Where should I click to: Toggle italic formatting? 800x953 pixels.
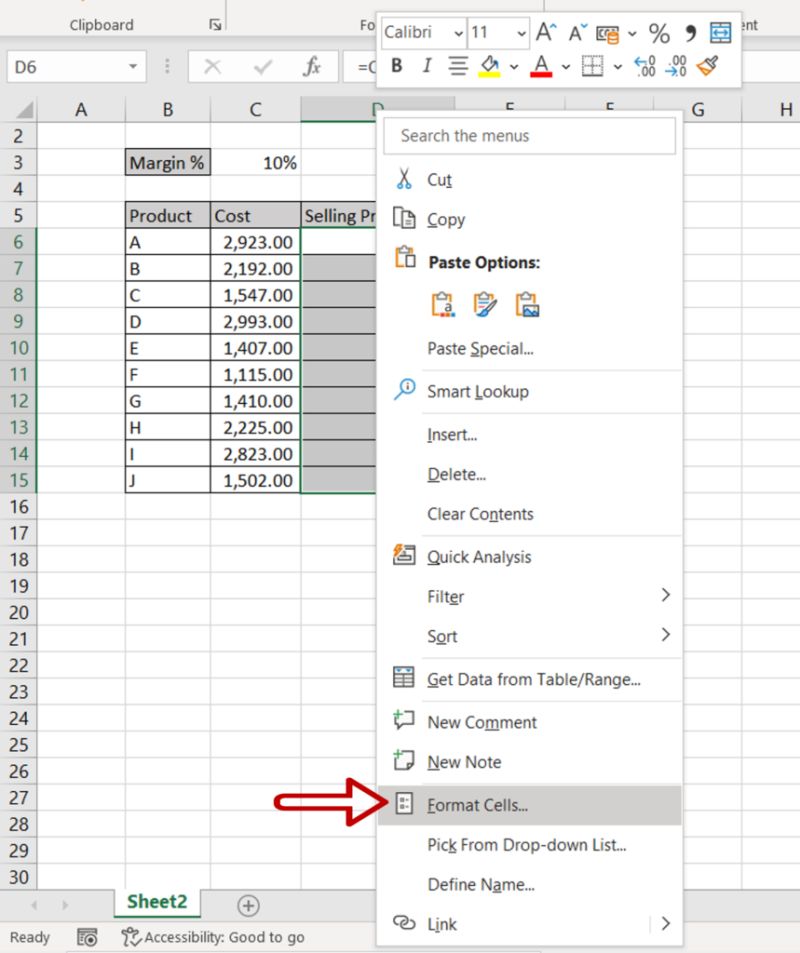coord(426,65)
